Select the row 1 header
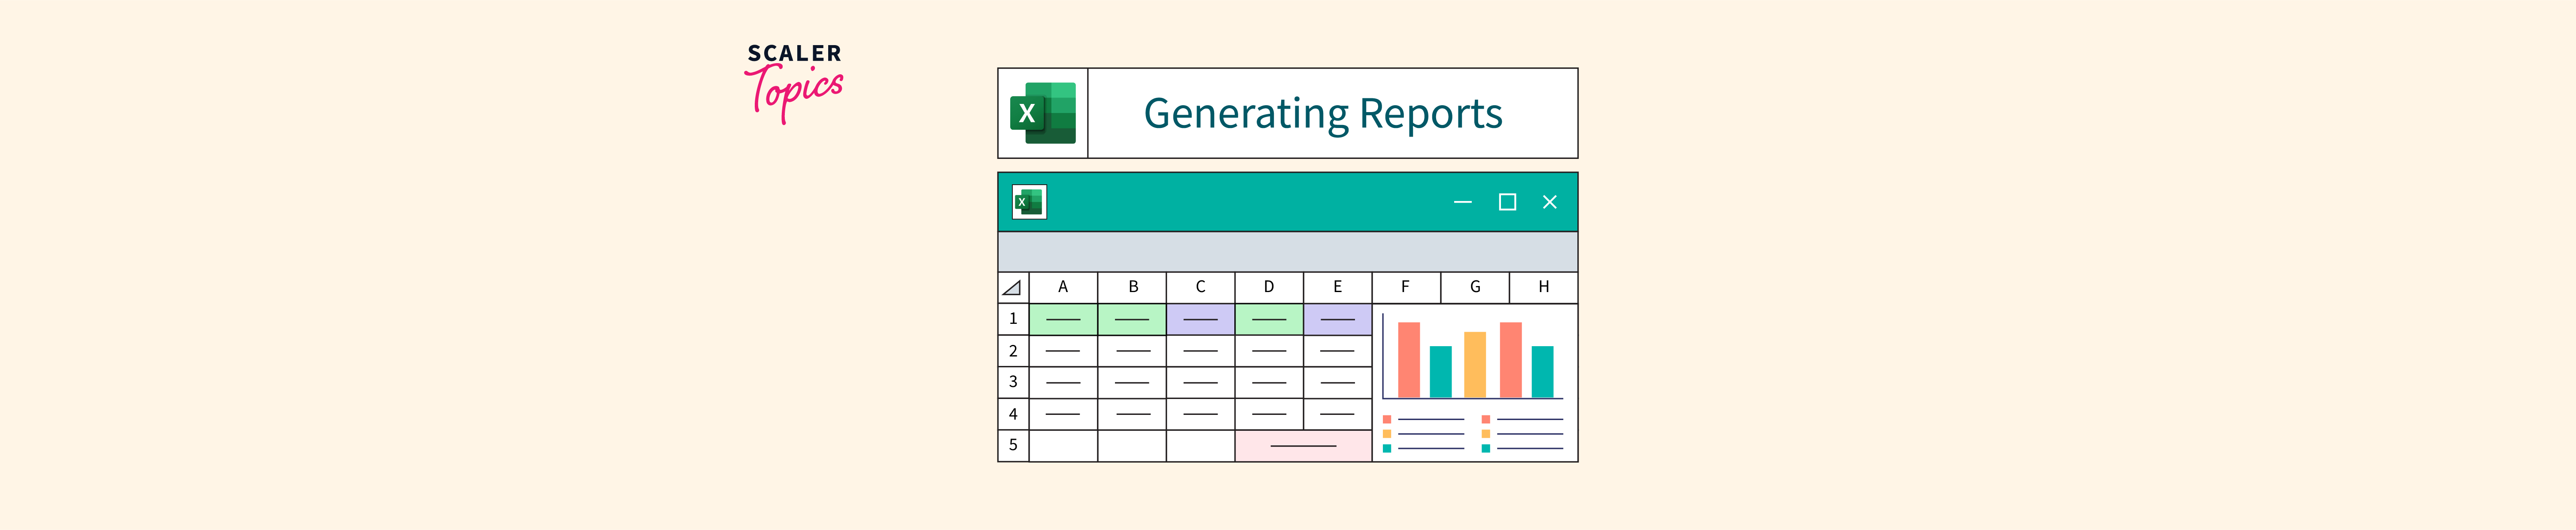2576x530 pixels. click(x=1013, y=319)
